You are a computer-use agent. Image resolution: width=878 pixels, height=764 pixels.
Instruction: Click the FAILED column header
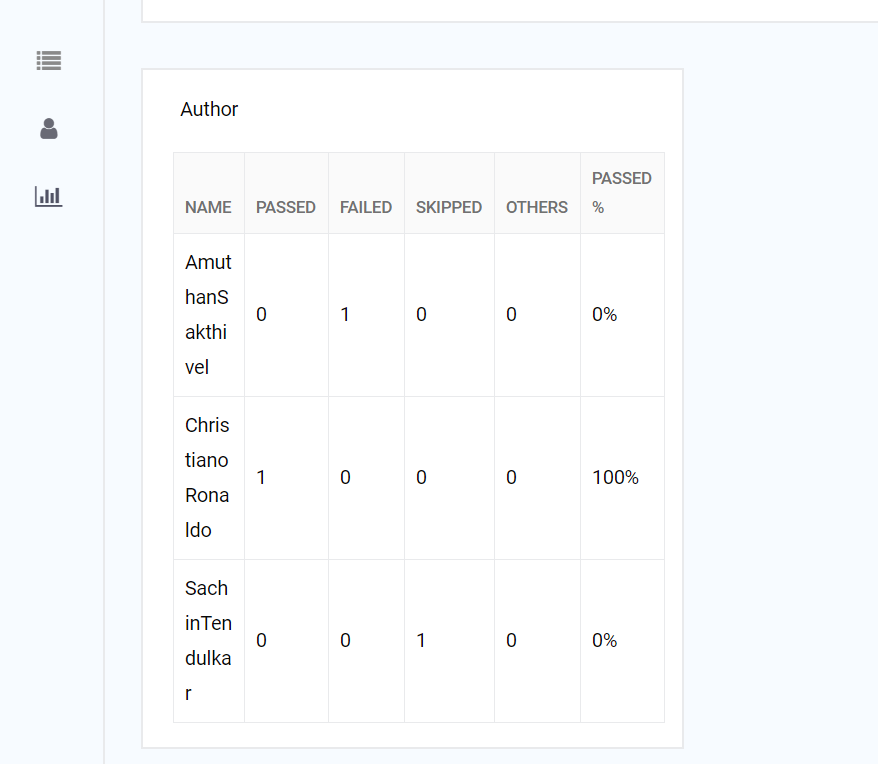point(366,207)
